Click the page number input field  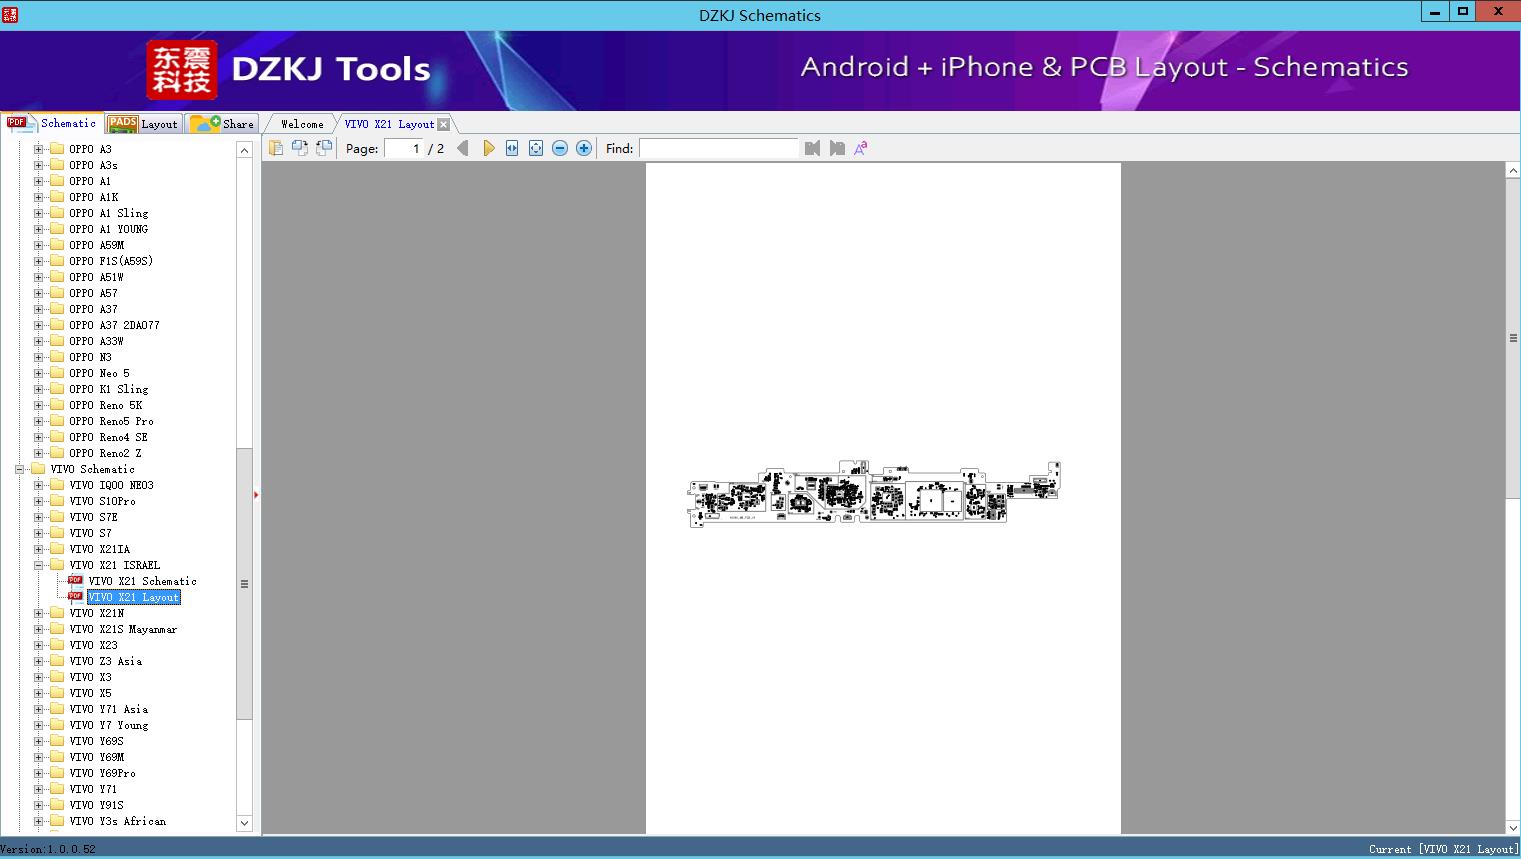click(x=404, y=148)
